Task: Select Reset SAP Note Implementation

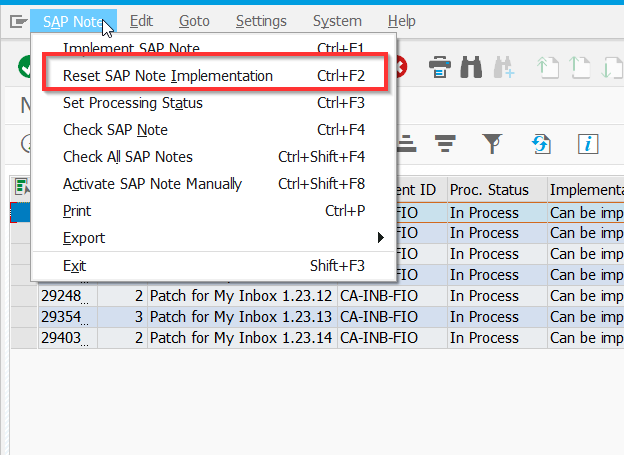Action: pyautogui.click(x=214, y=76)
